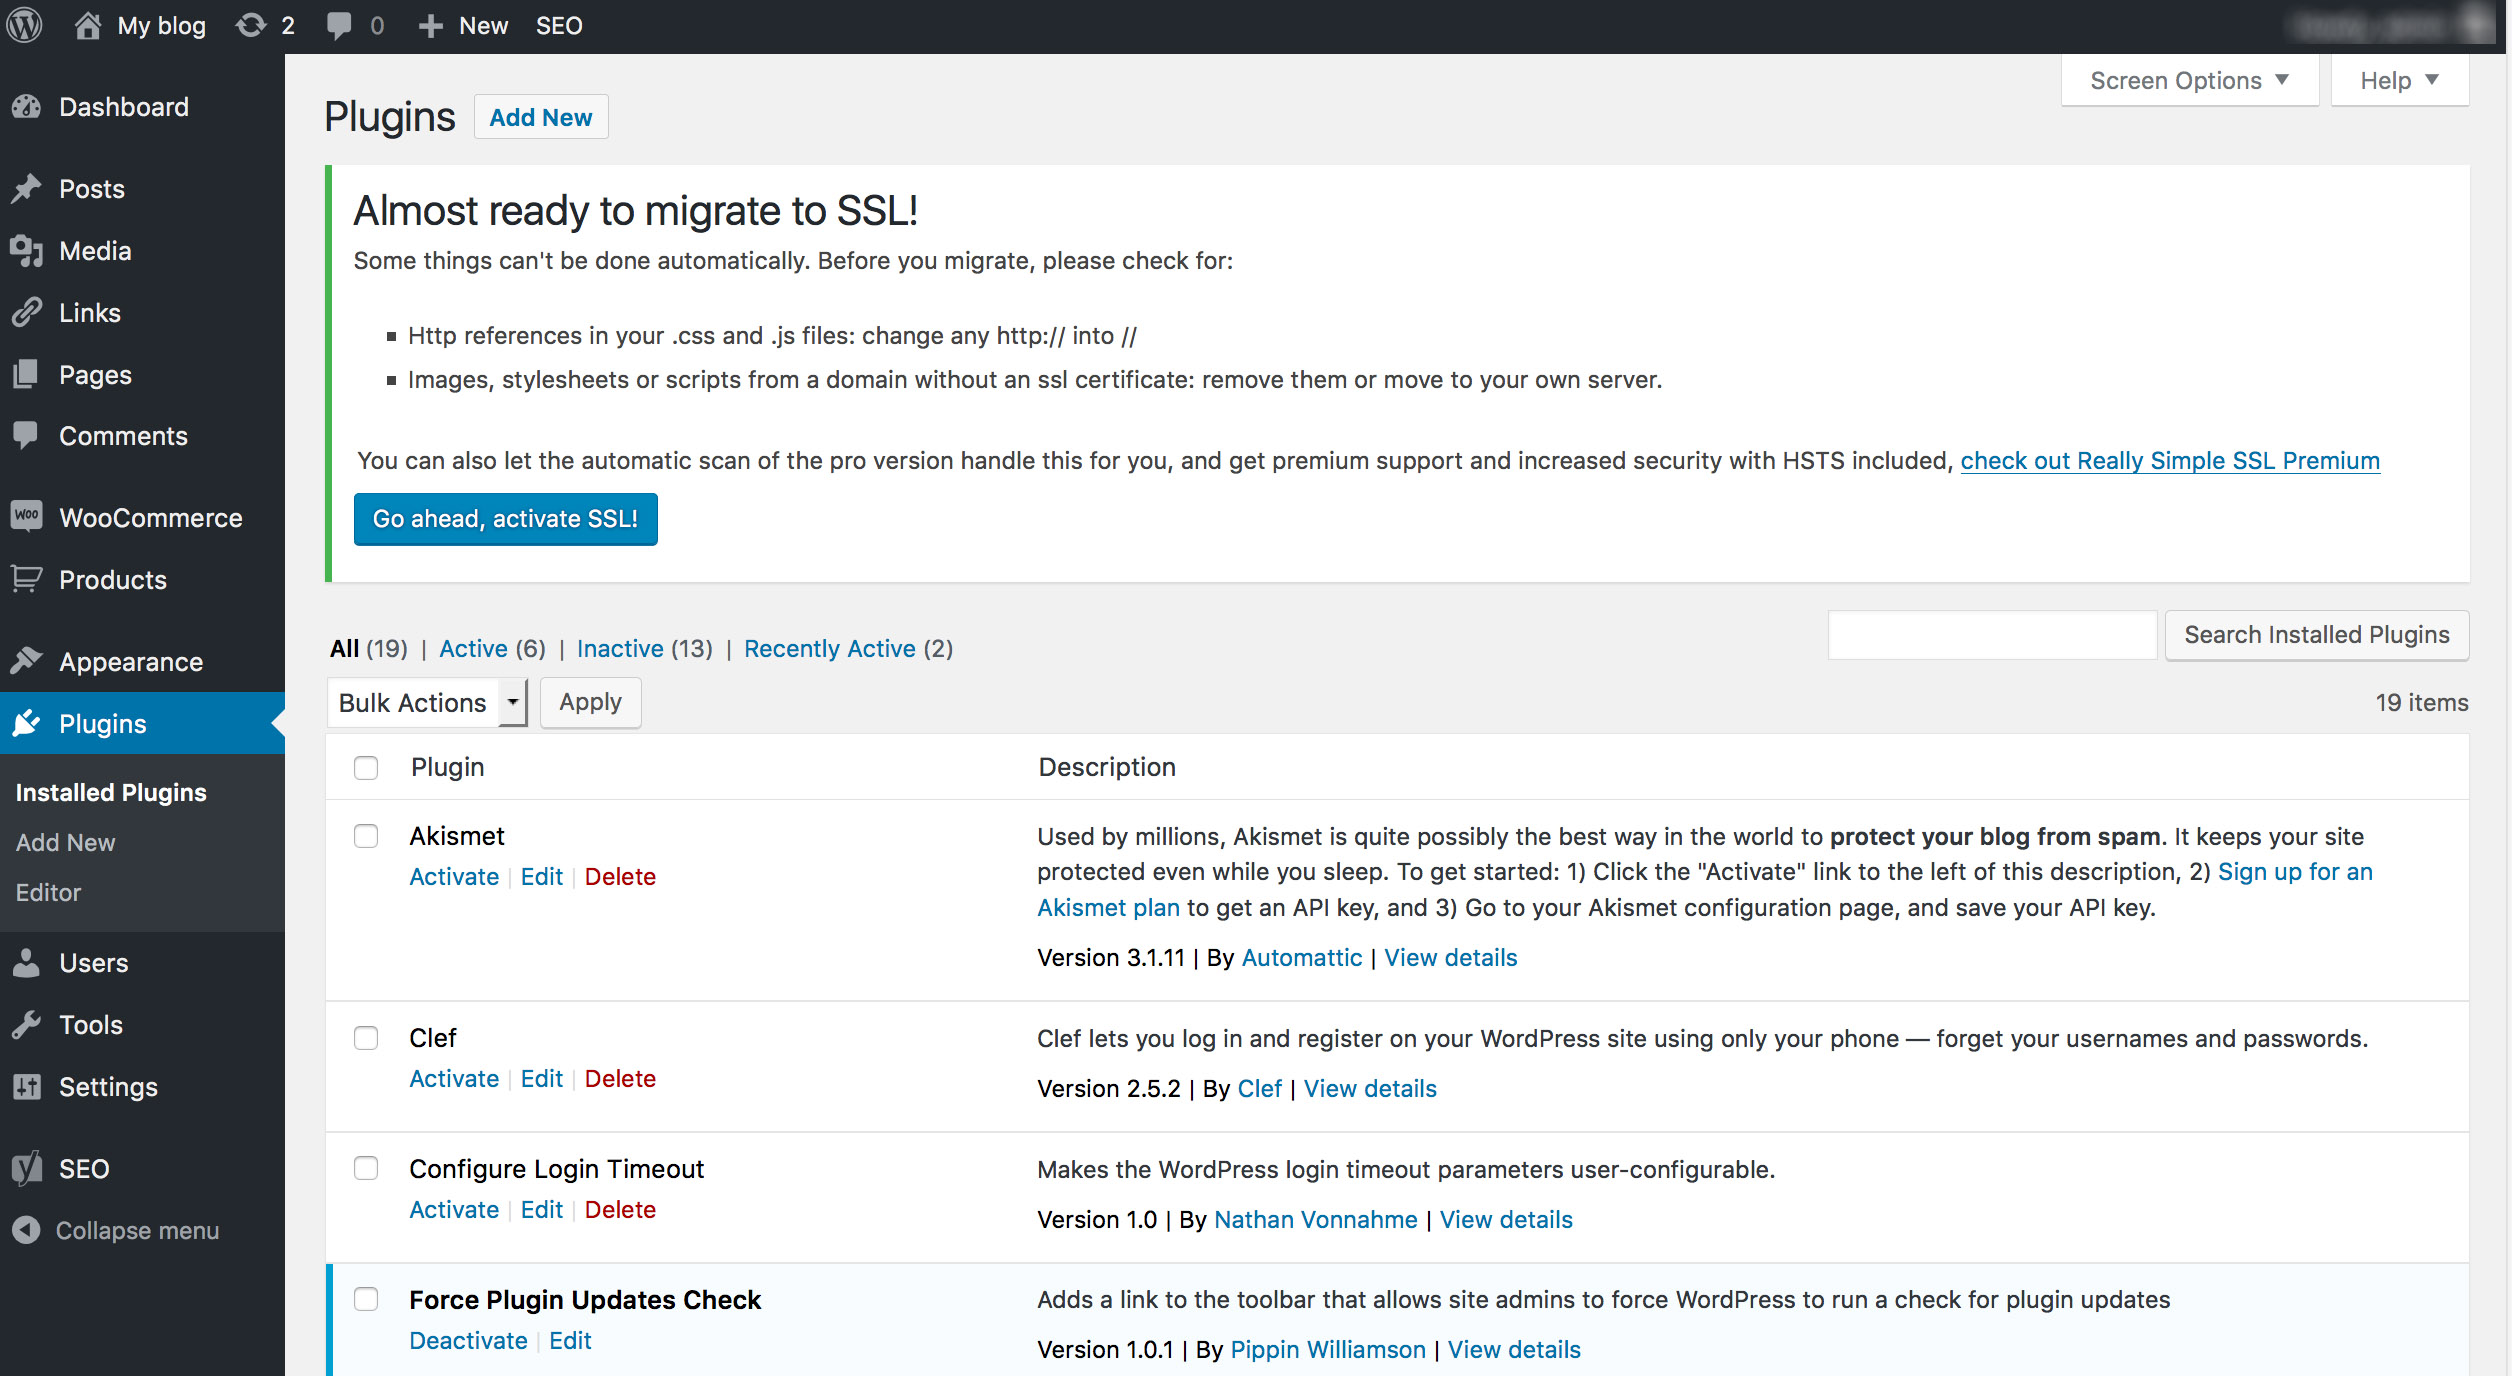Click the WordPress logo icon in admin bar
Image resolution: width=2512 pixels, height=1376 pixels.
pyautogui.click(x=25, y=25)
